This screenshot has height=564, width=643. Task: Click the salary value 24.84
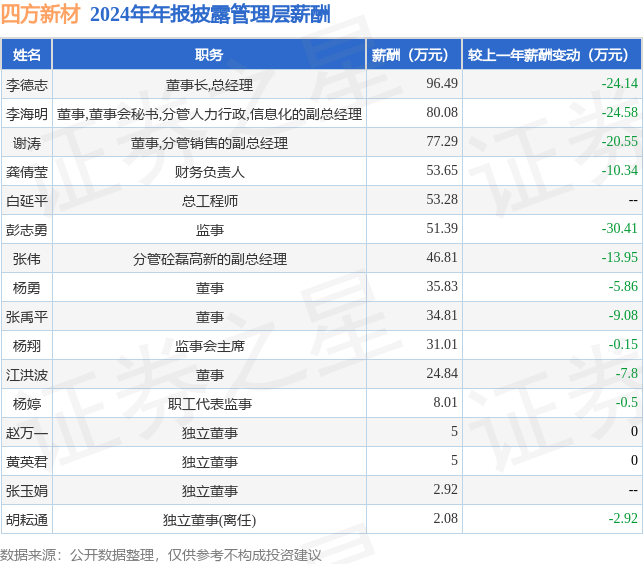[x=442, y=374]
